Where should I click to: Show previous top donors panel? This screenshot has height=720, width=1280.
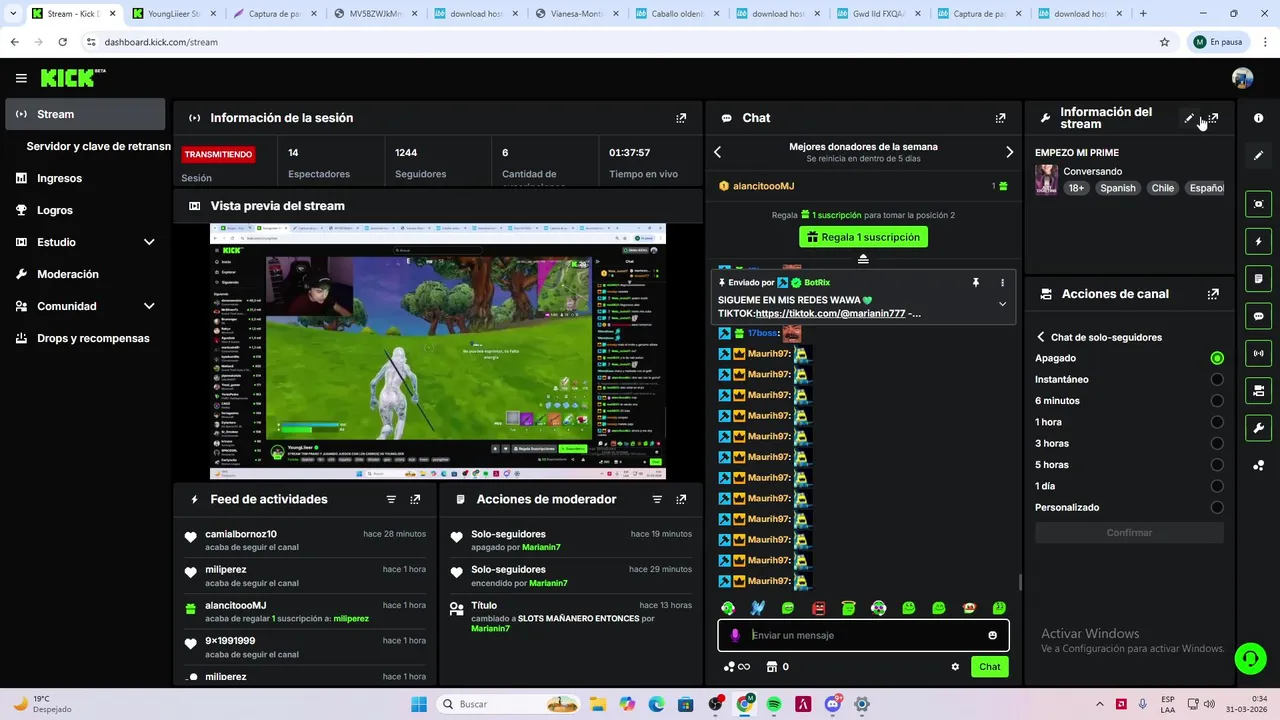click(x=717, y=152)
